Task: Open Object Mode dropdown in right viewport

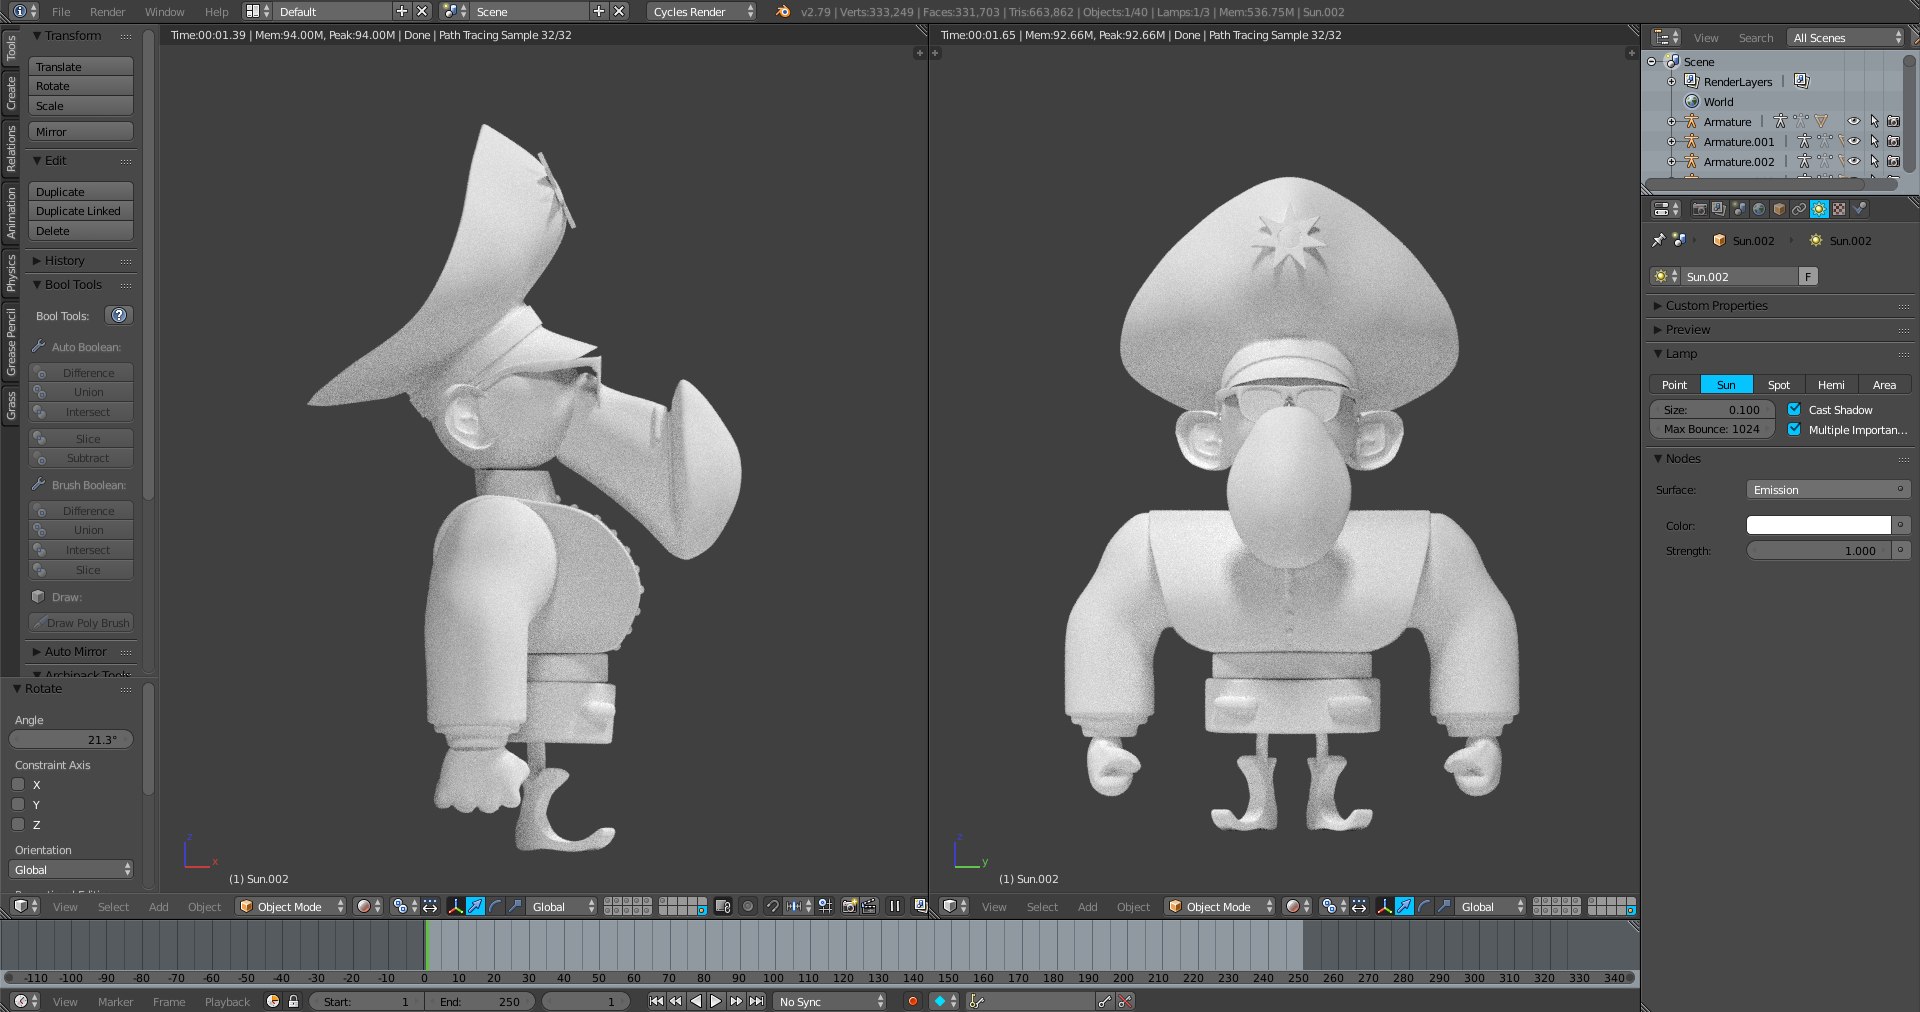Action: 1220,906
